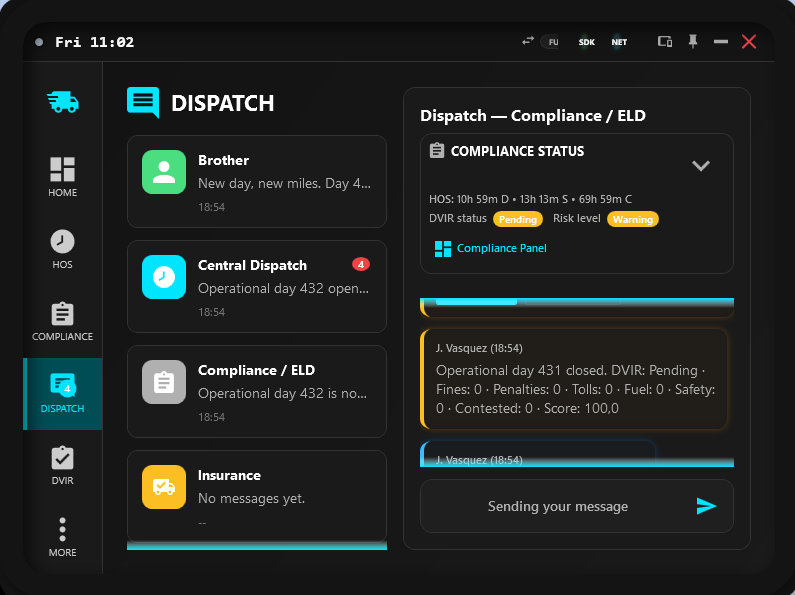Click the gray Compliance clipboard avatar
Image resolution: width=795 pixels, height=595 pixels.
tap(164, 382)
